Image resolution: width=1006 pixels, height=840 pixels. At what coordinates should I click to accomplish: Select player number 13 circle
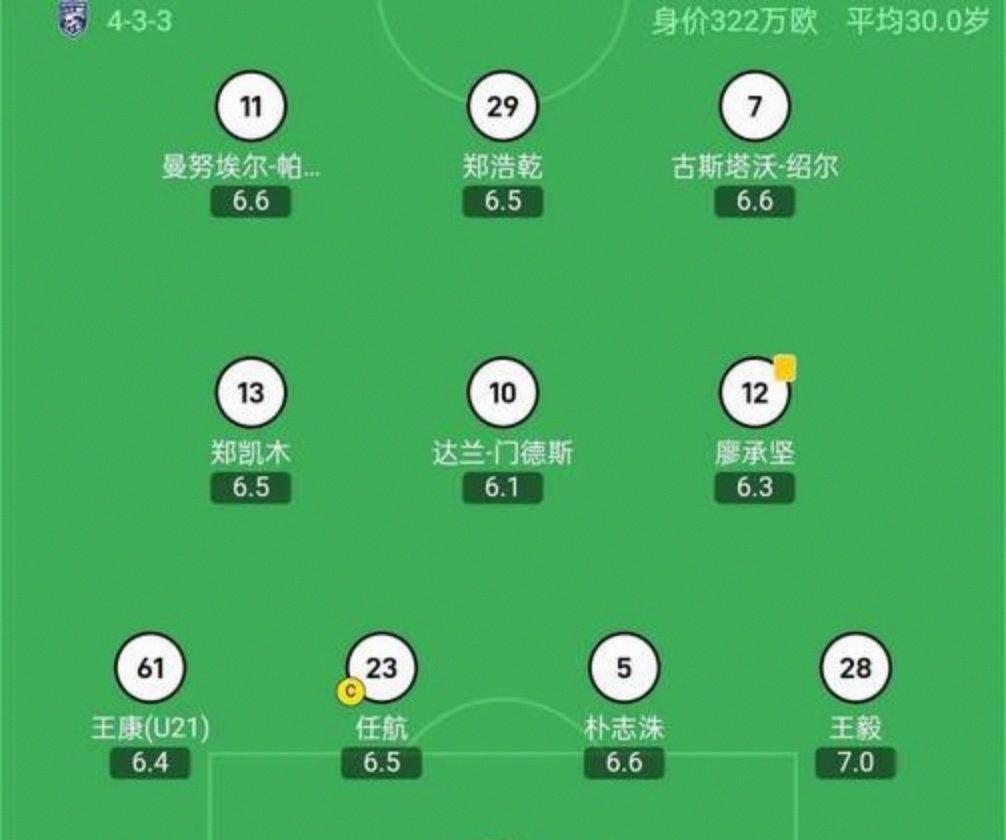coord(252,392)
